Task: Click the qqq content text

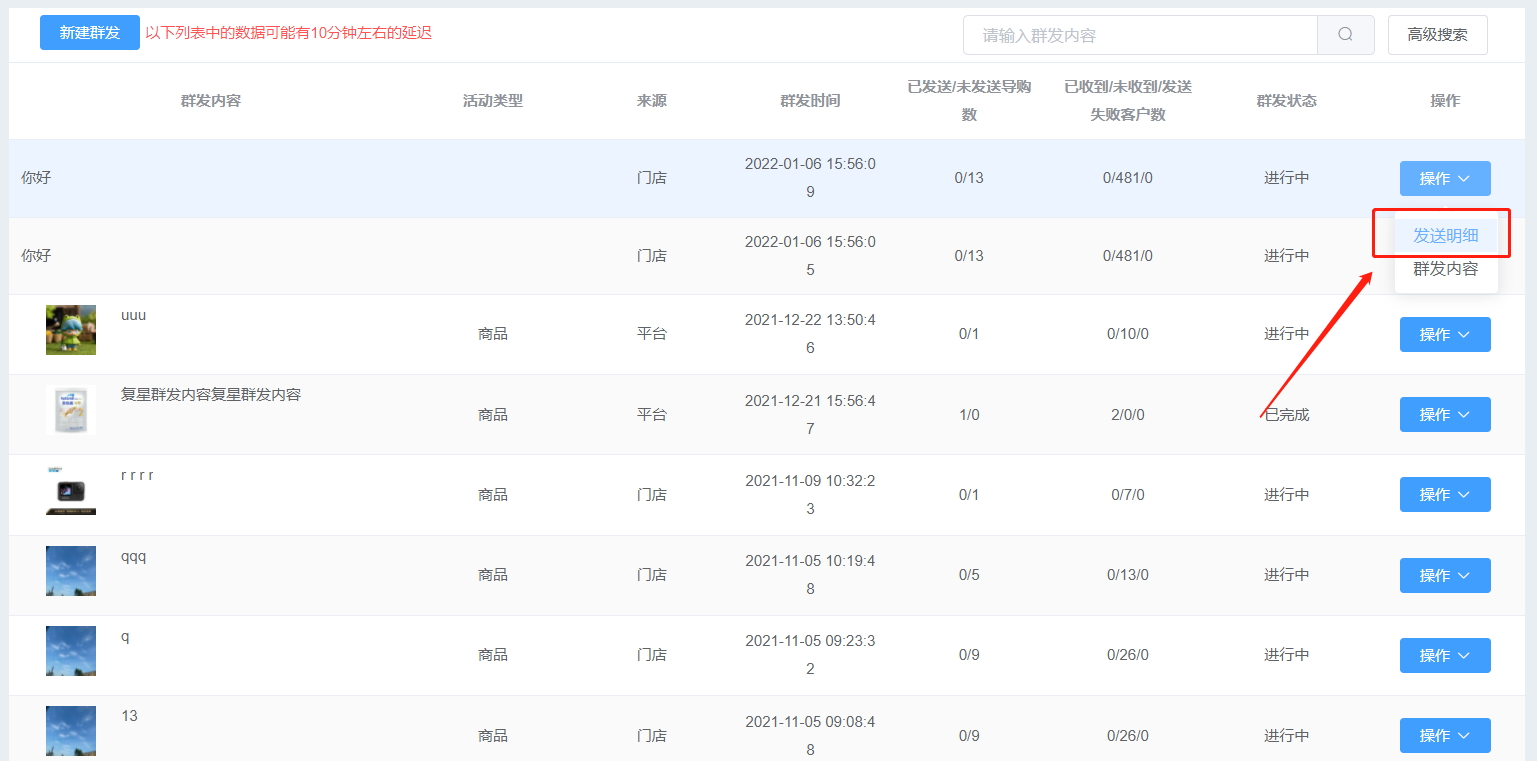Action: pyautogui.click(x=134, y=557)
